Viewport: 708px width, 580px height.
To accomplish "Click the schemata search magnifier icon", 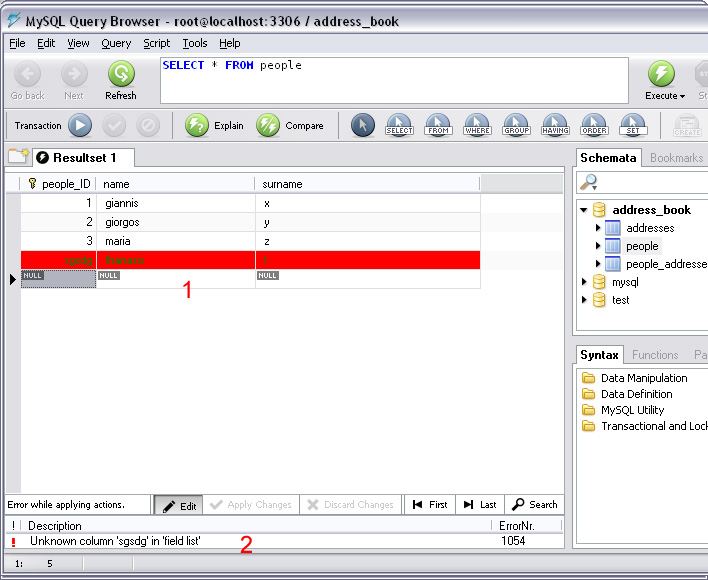I will coord(589,182).
